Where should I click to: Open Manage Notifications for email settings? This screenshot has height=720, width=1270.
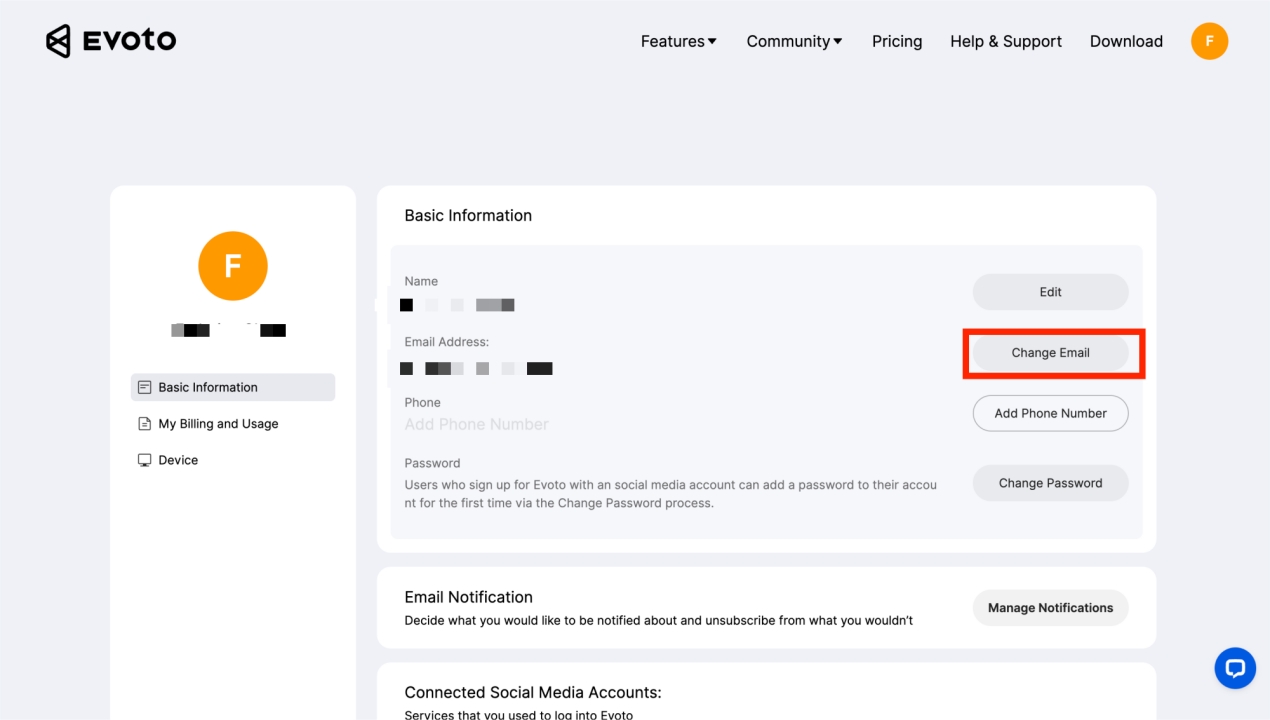(1050, 608)
